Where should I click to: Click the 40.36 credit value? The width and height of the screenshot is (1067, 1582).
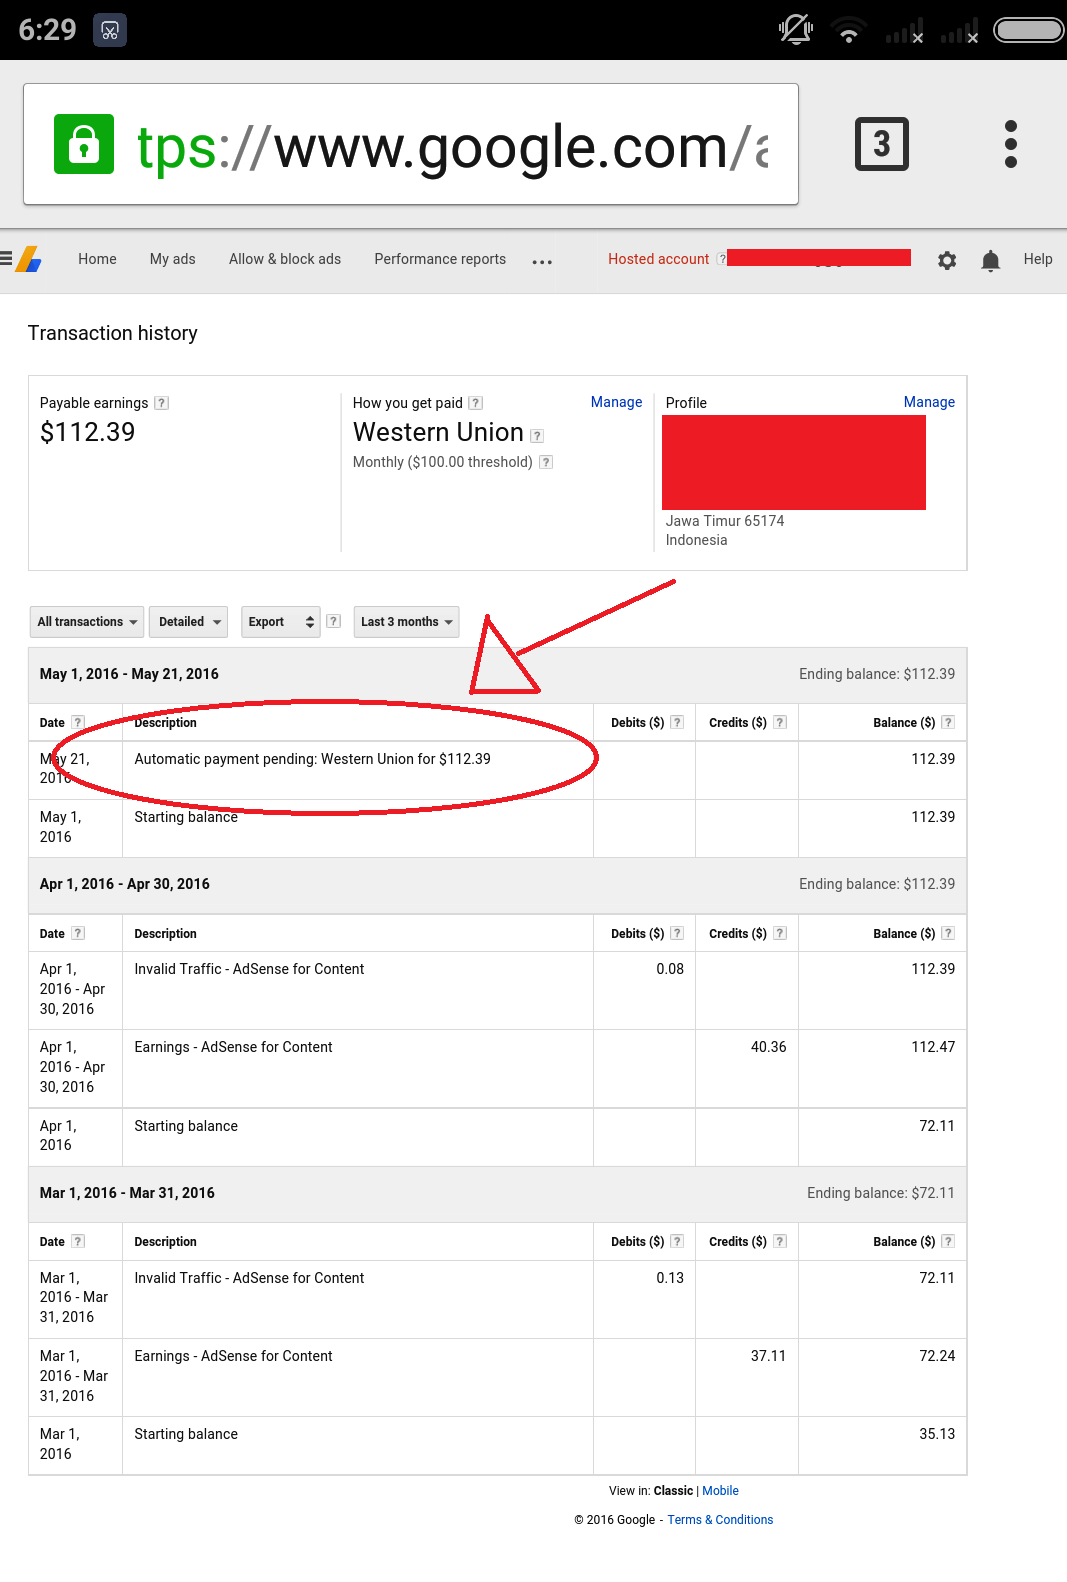point(768,1047)
